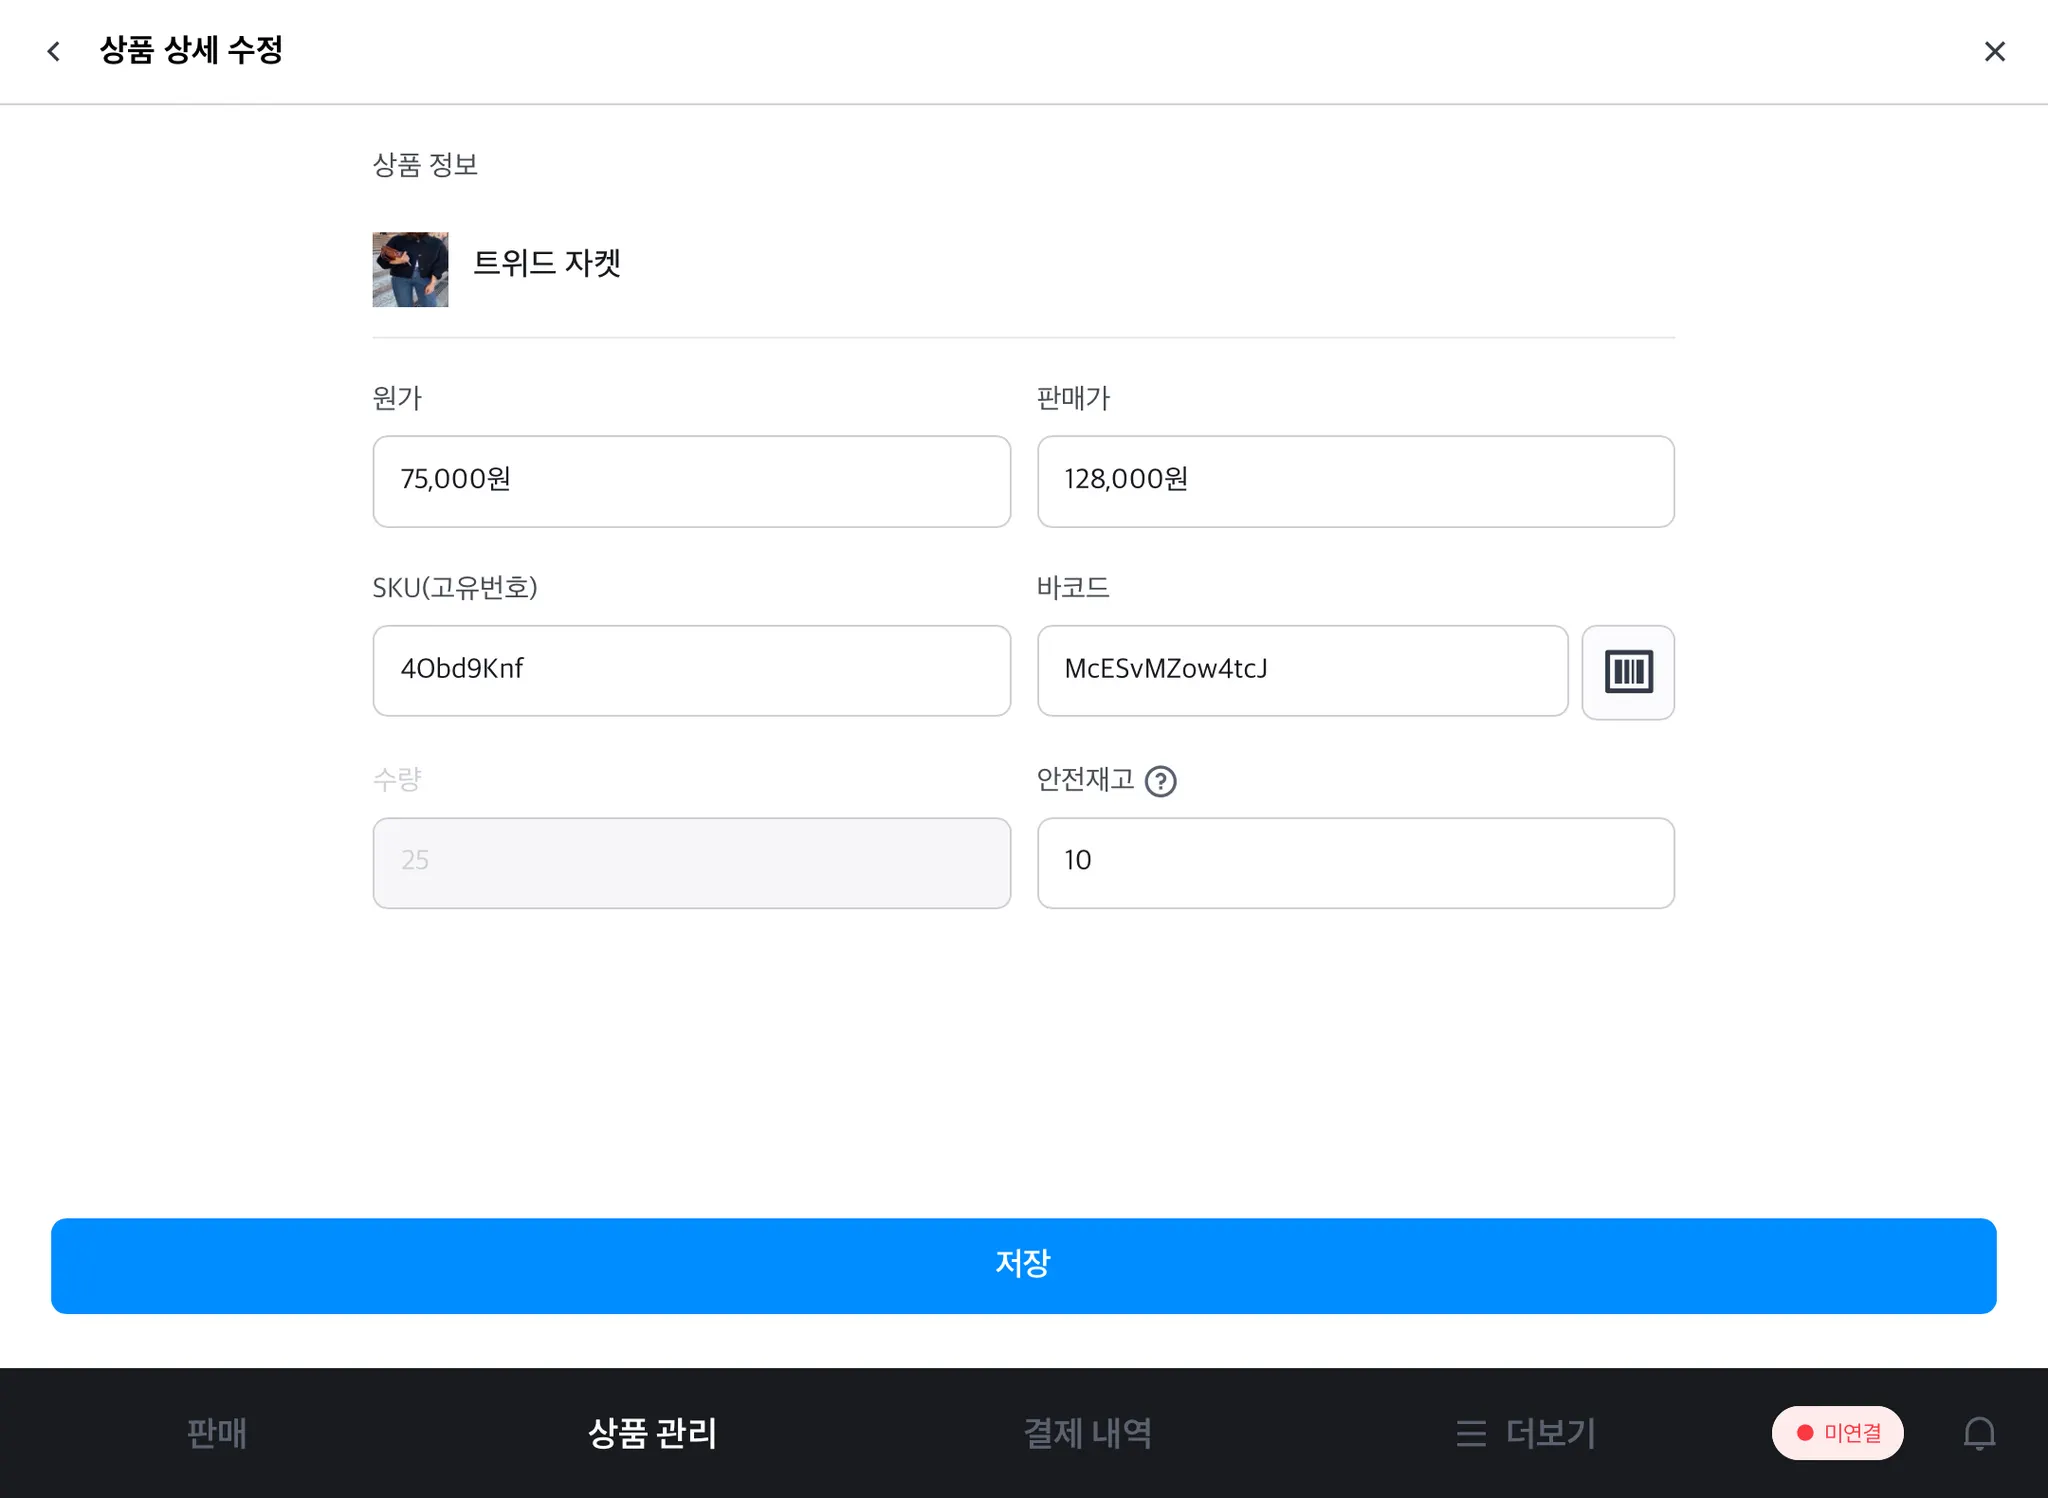The width and height of the screenshot is (2048, 1498).
Task: Open the 더보기 hamburger menu
Action: click(x=1525, y=1433)
